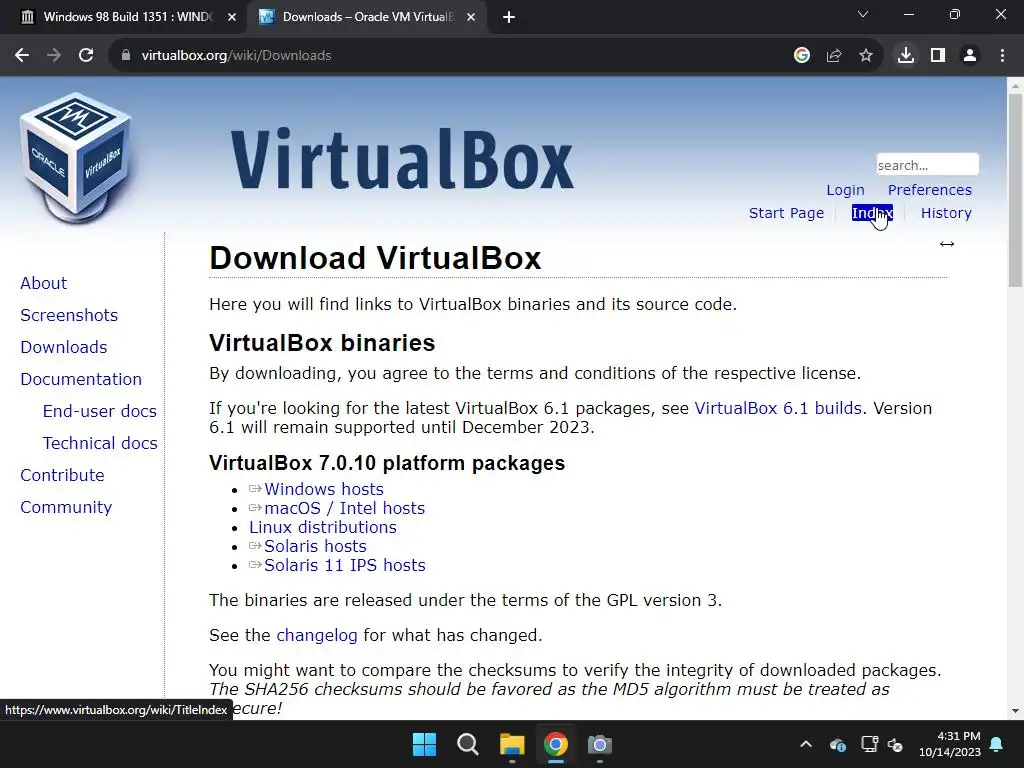Open the Preferences link
Screen dimensions: 1024x768
click(x=930, y=190)
